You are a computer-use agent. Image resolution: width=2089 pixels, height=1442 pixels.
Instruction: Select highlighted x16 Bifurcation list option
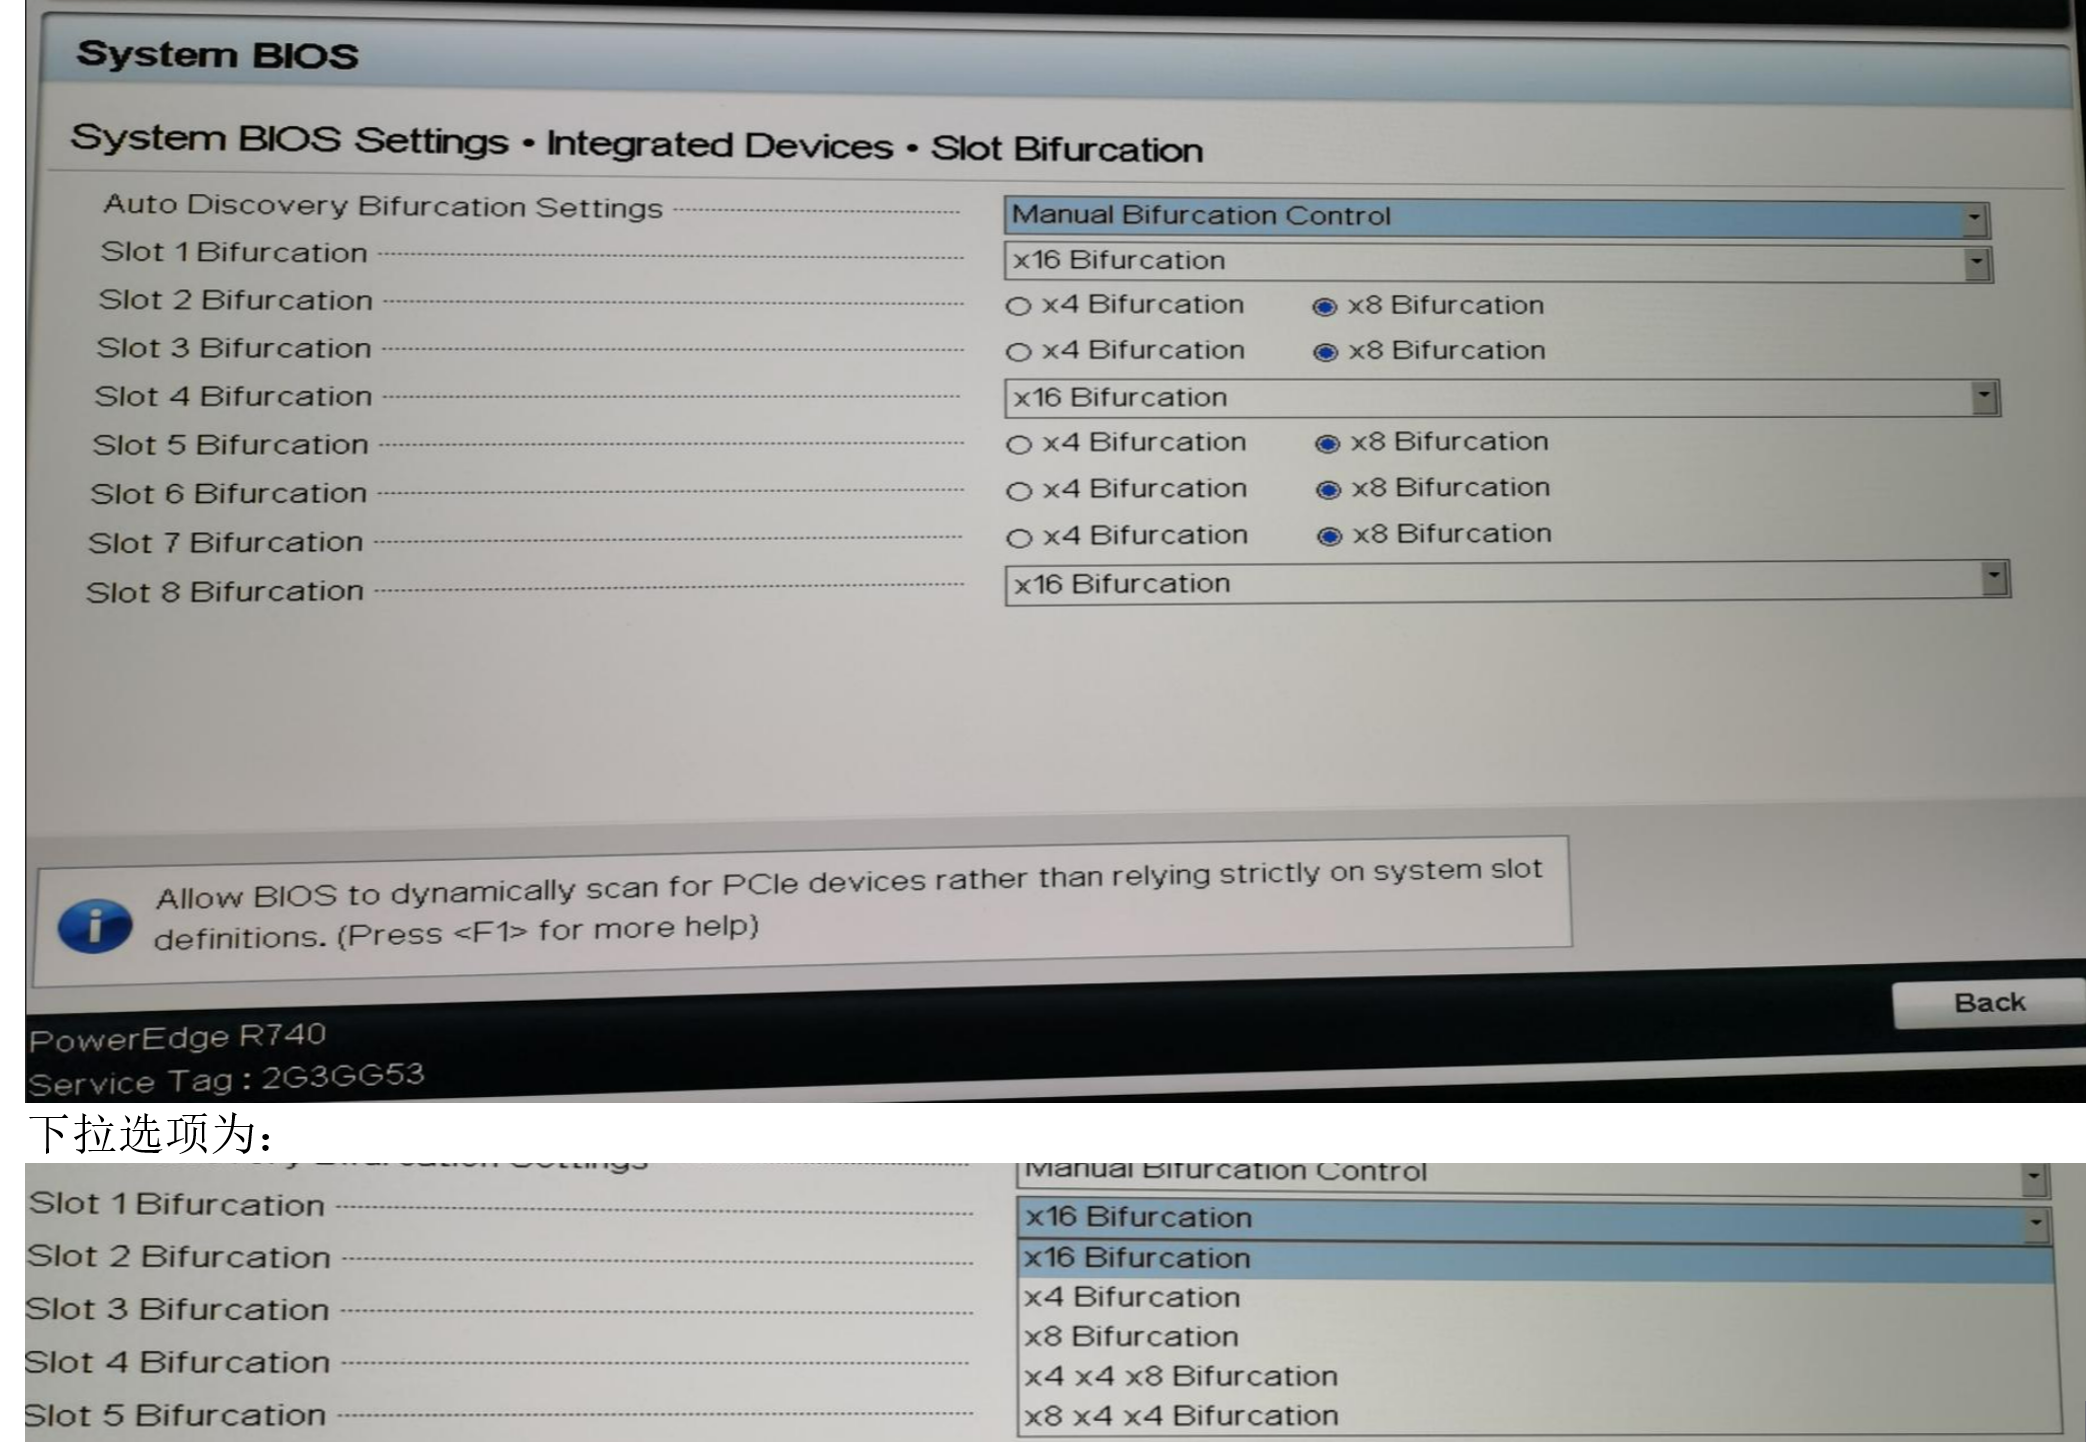click(x=1137, y=1258)
